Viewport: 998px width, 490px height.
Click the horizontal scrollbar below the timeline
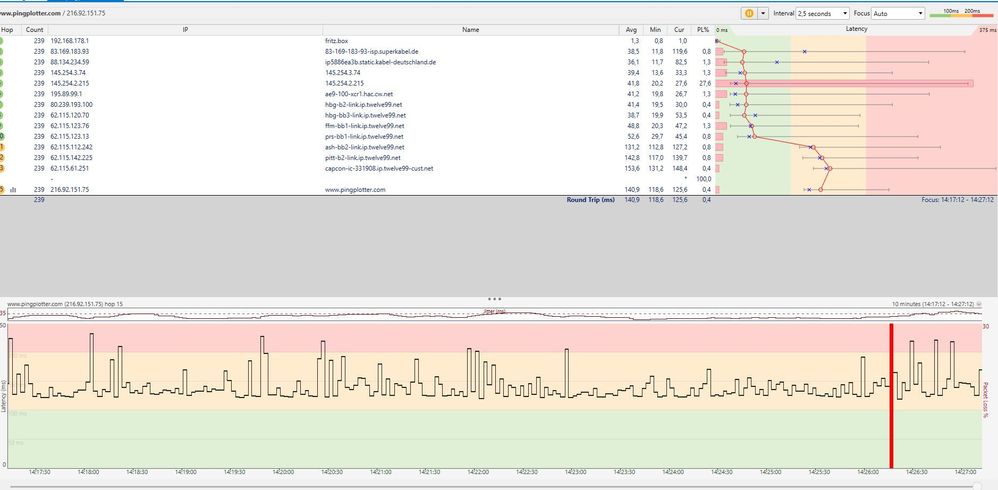click(x=494, y=486)
